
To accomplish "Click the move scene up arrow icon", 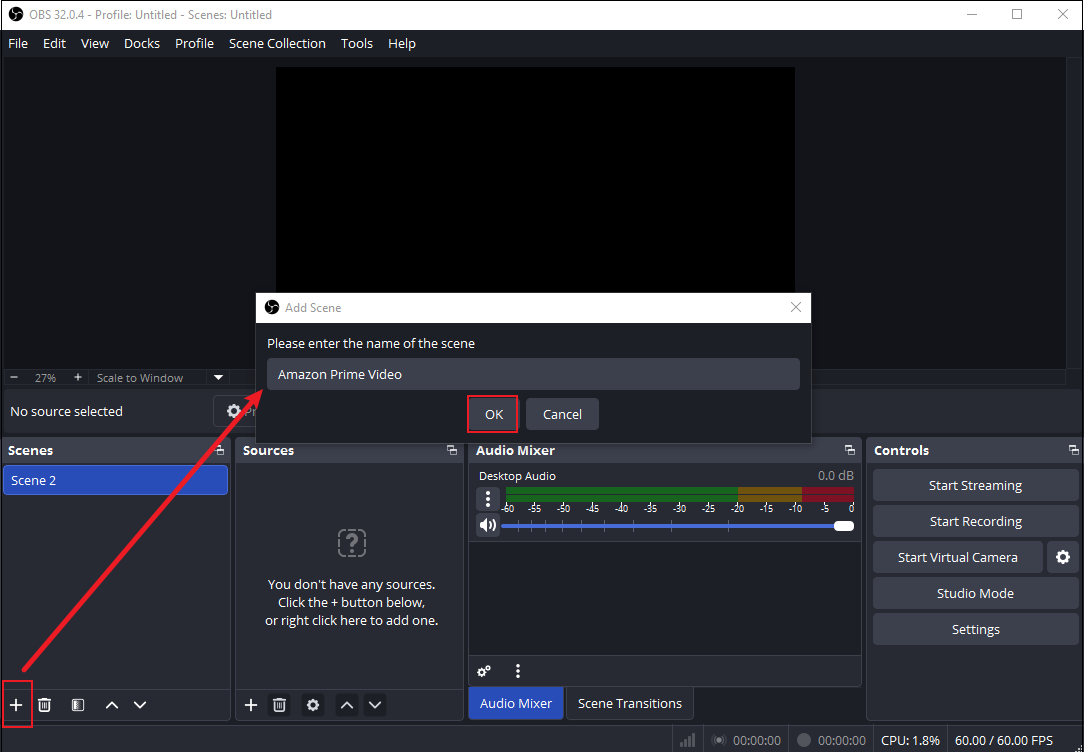I will coord(111,704).
